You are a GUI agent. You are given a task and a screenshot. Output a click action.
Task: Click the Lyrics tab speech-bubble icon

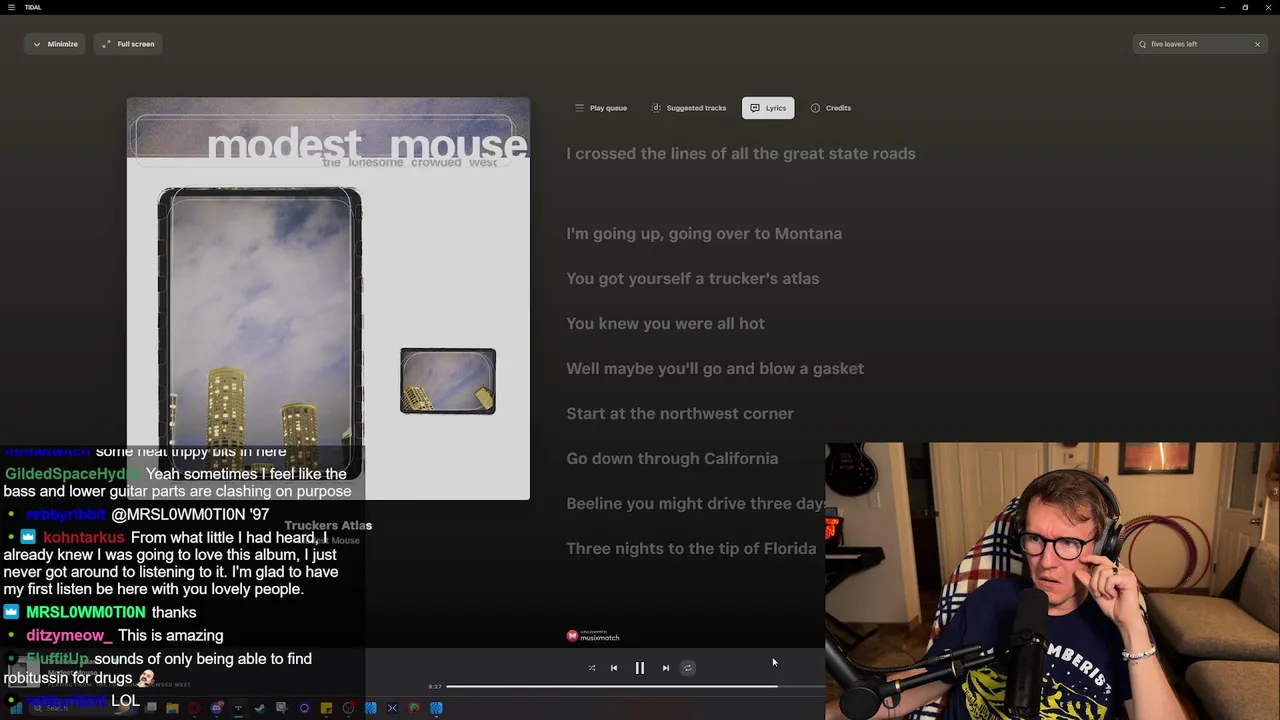coord(755,108)
